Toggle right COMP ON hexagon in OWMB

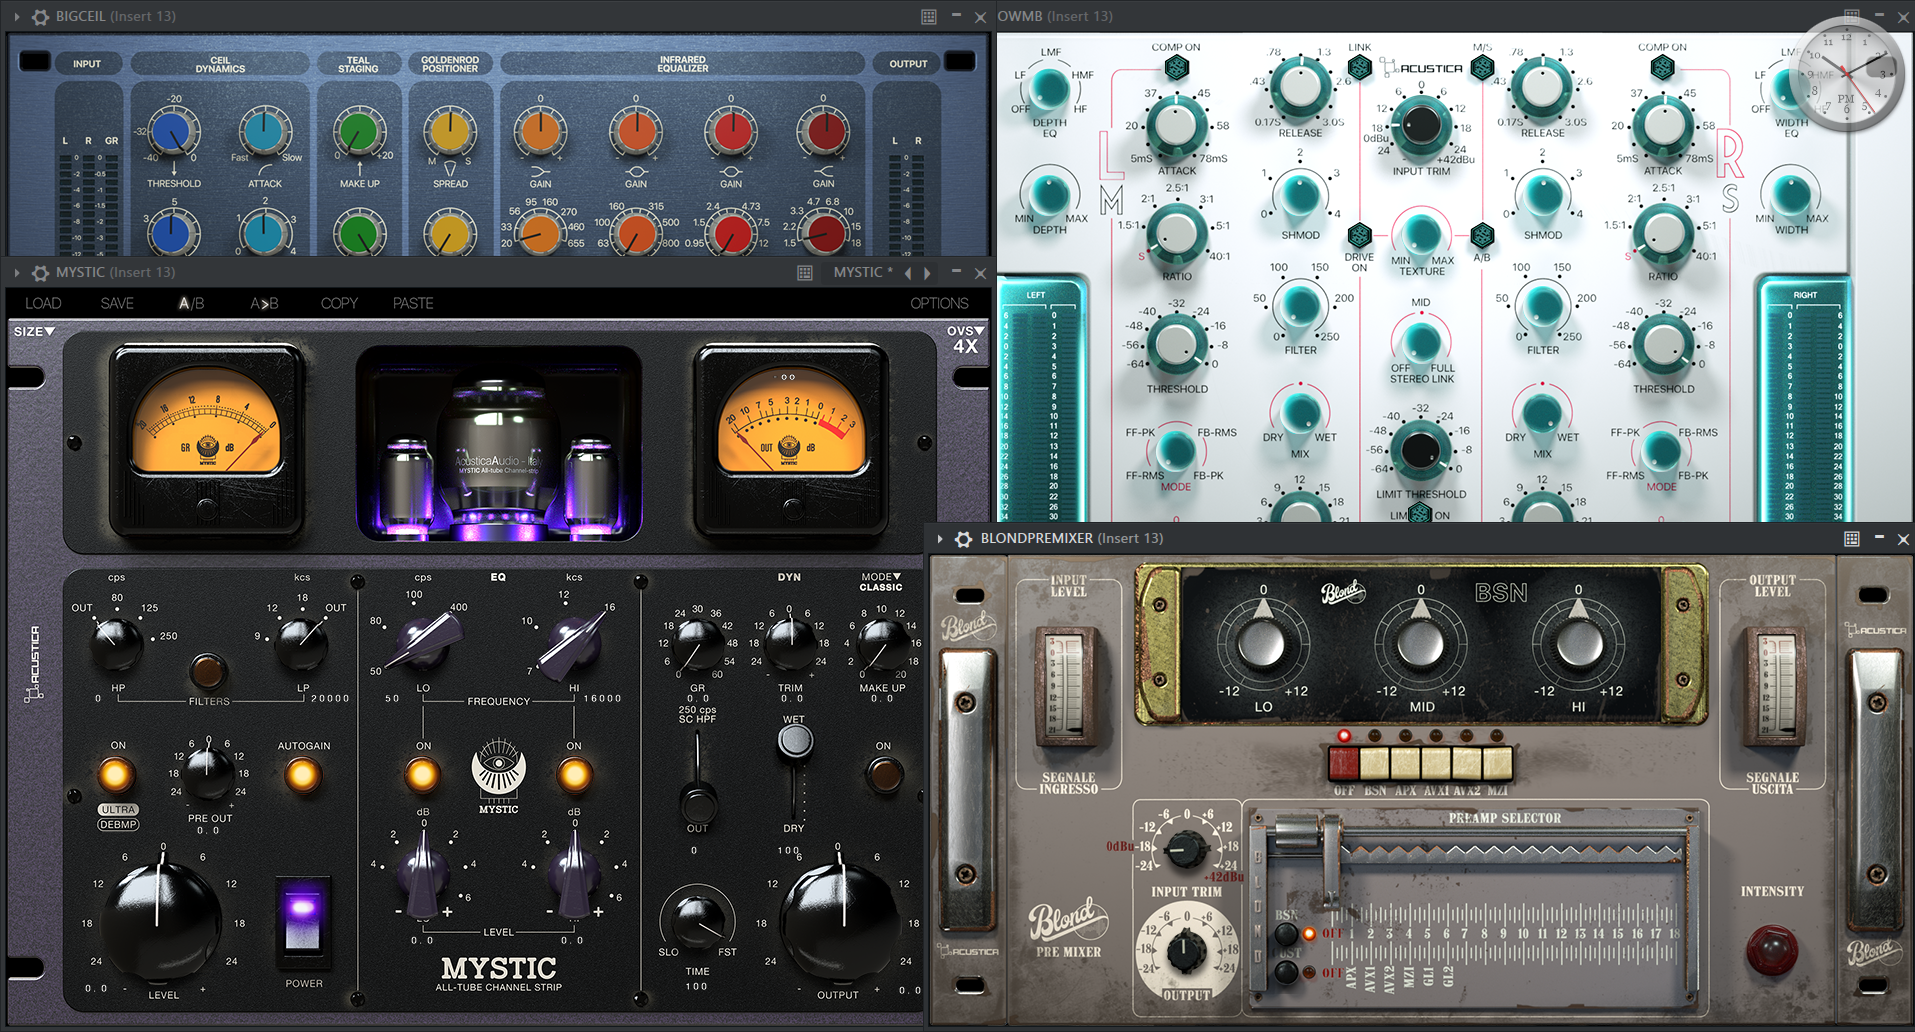pyautogui.click(x=1662, y=68)
